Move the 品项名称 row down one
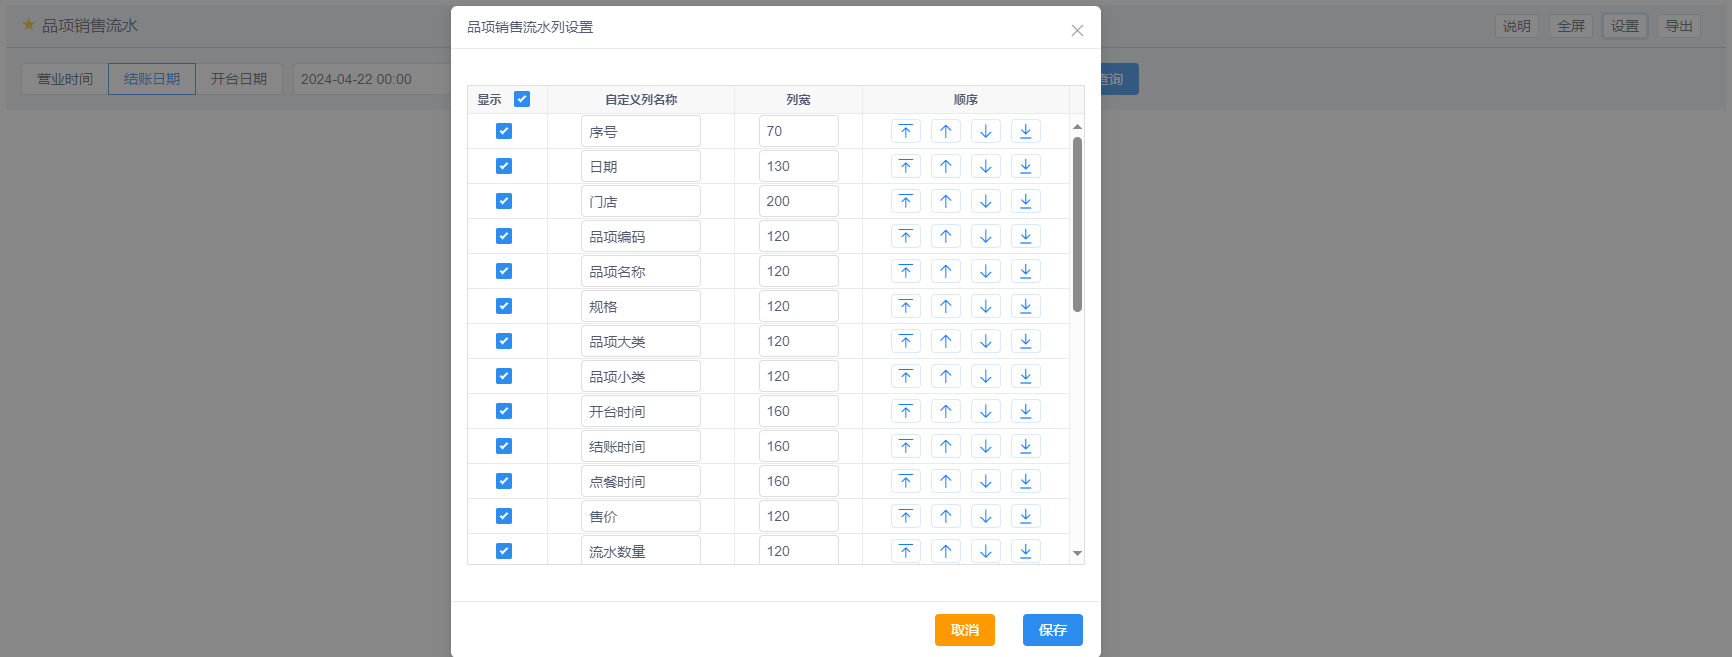Screen dimensions: 1732x657 986,271
